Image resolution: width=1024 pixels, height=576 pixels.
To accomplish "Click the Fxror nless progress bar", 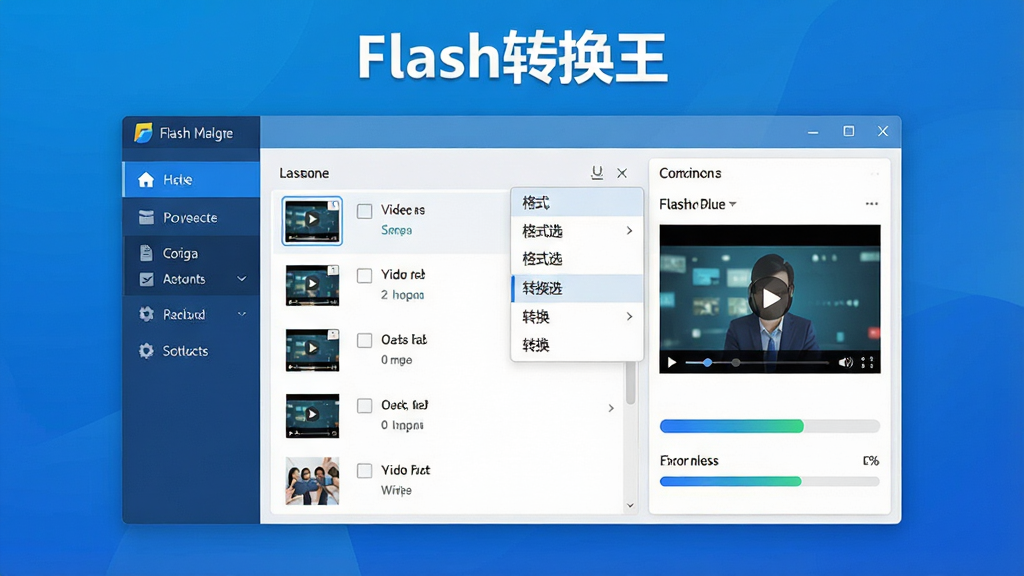I will [x=770, y=481].
